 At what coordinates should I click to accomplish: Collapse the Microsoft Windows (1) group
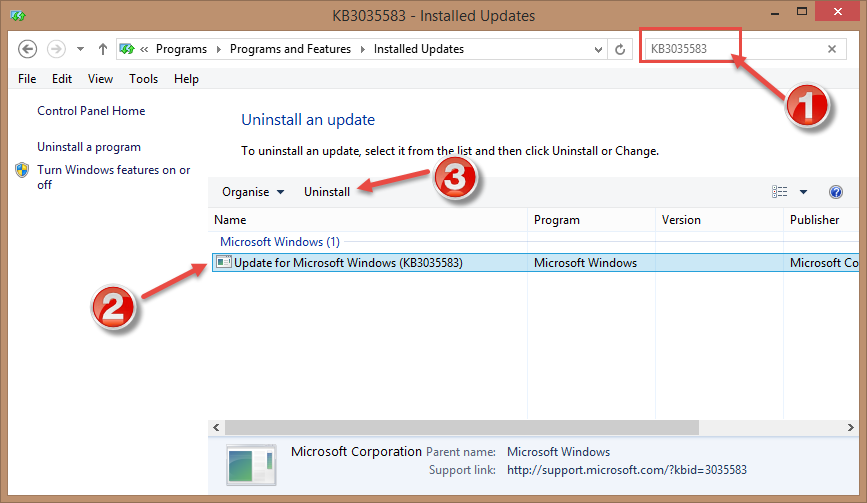(x=280, y=242)
